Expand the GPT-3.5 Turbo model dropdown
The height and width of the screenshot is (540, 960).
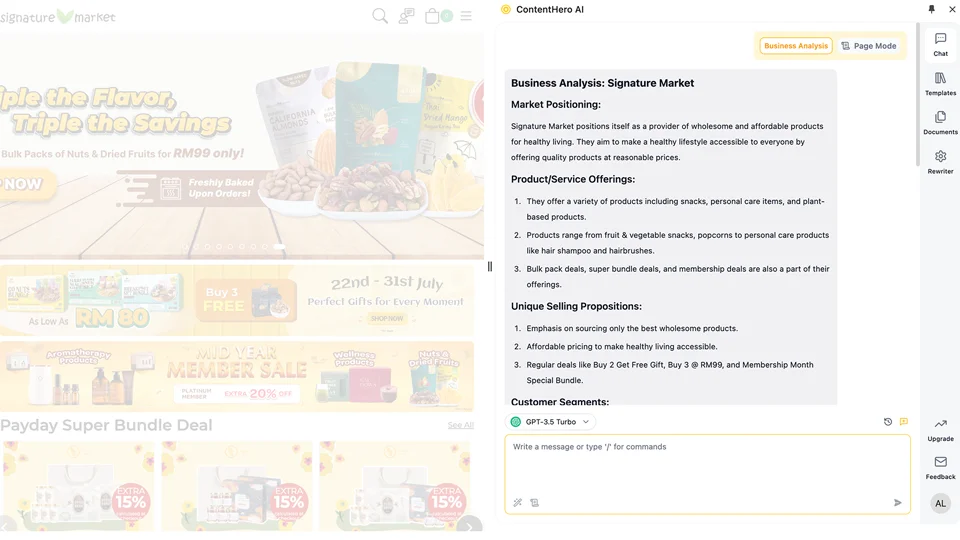pyautogui.click(x=551, y=422)
